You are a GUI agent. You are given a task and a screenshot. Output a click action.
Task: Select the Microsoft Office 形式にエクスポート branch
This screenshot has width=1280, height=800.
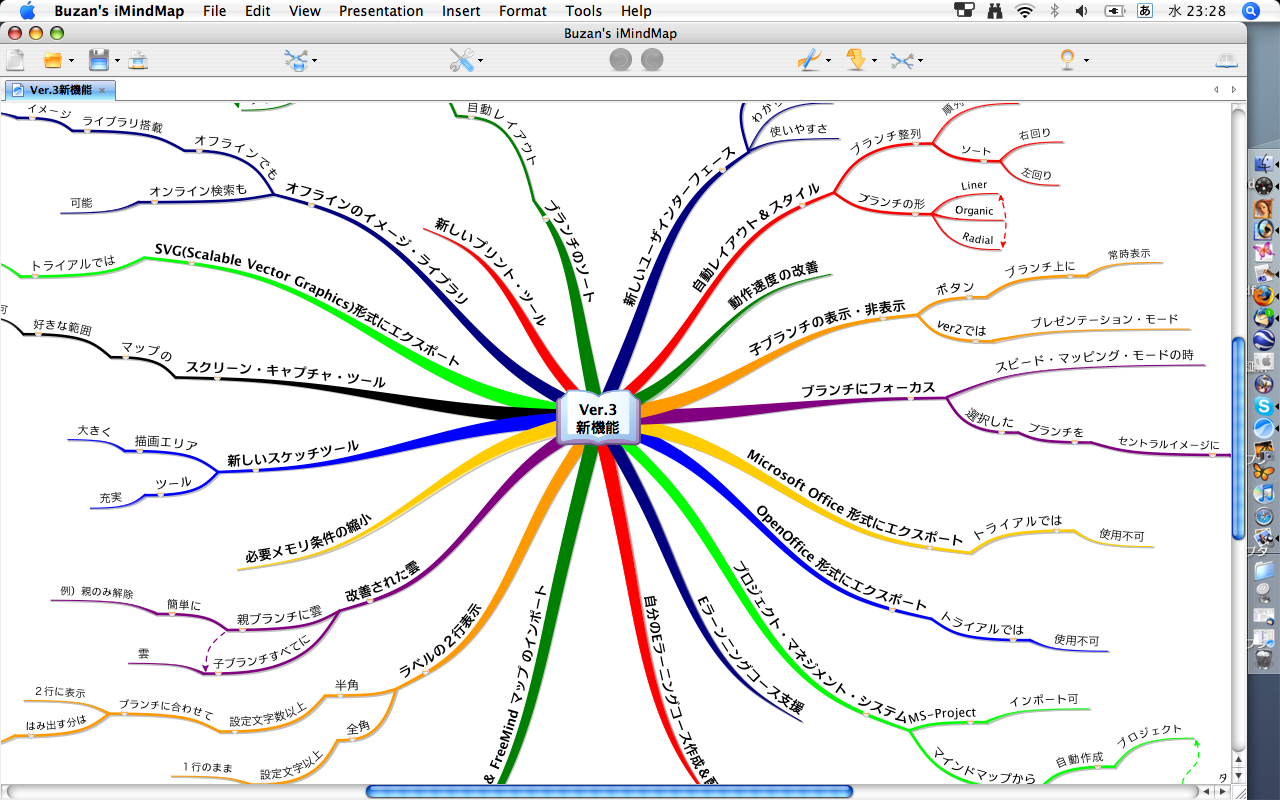[x=854, y=497]
